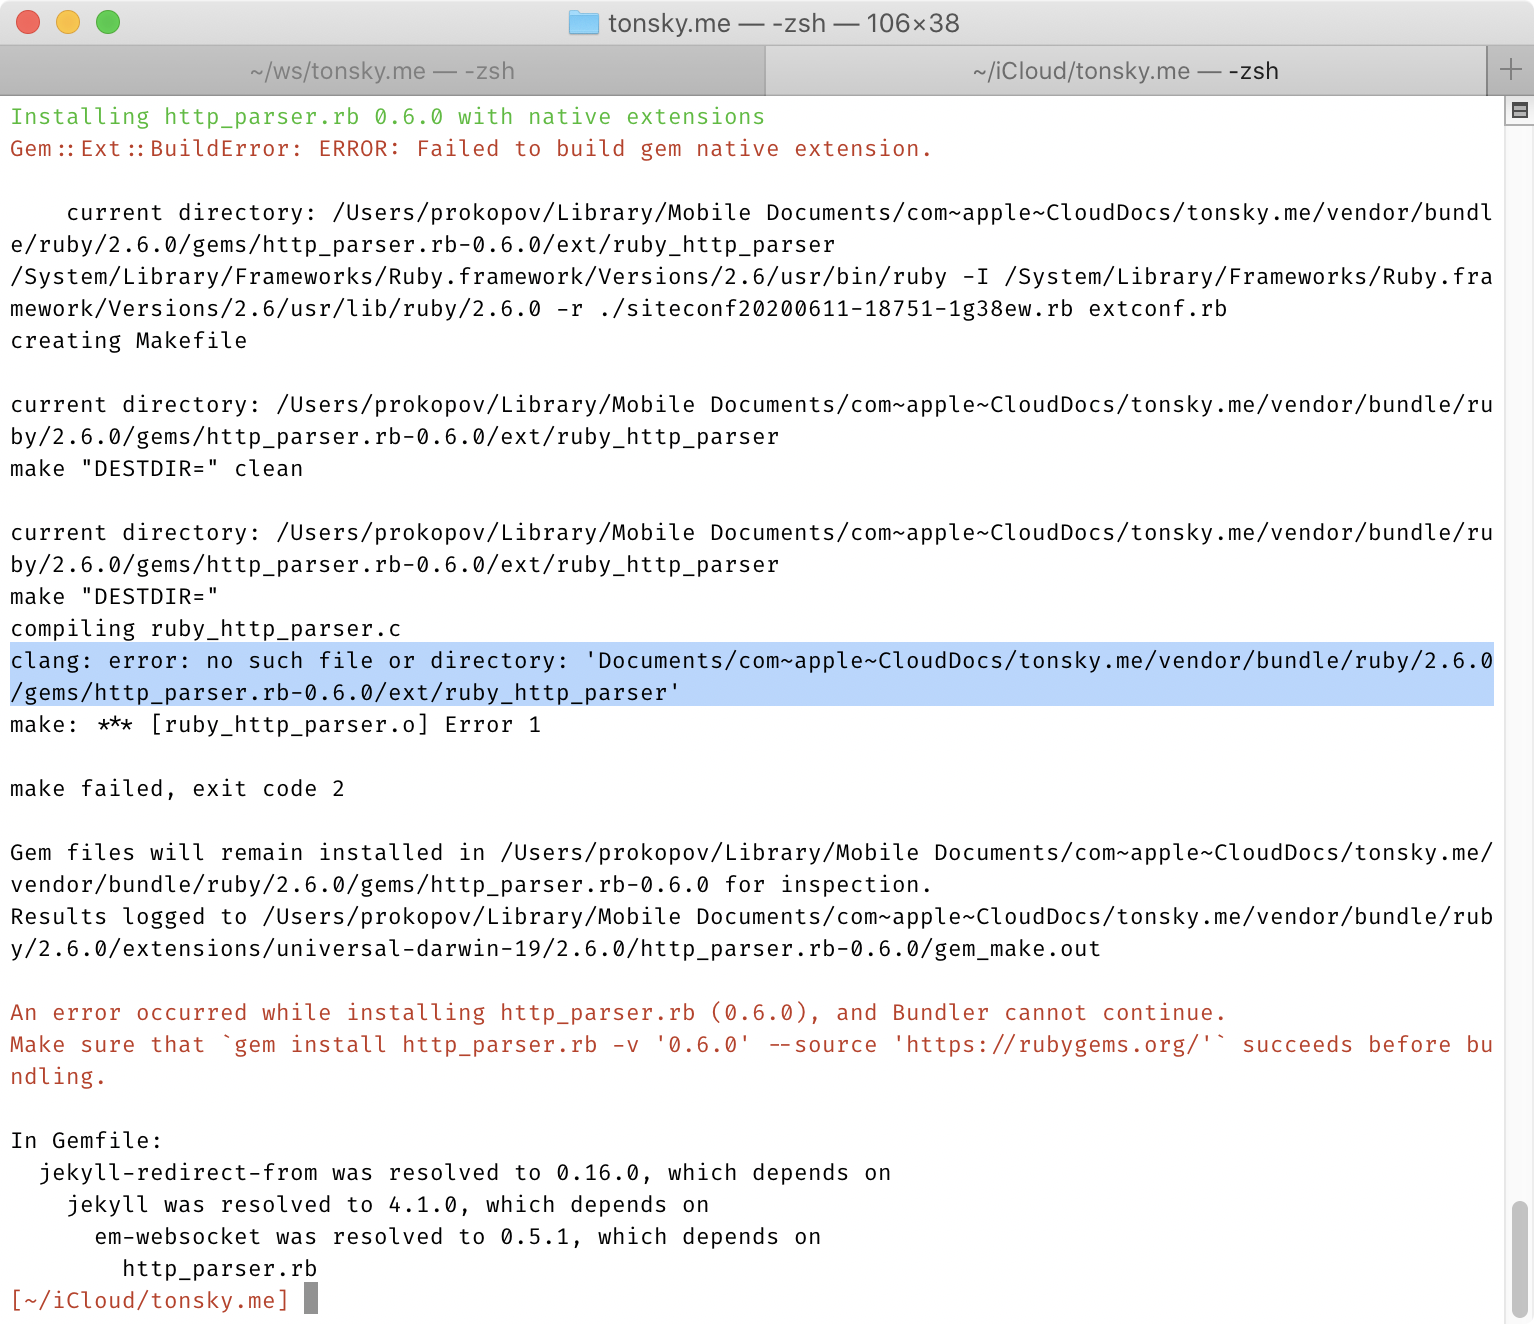Switch to the ~/ws/tonsky.me tab
The height and width of the screenshot is (1324, 1534).
tap(382, 71)
